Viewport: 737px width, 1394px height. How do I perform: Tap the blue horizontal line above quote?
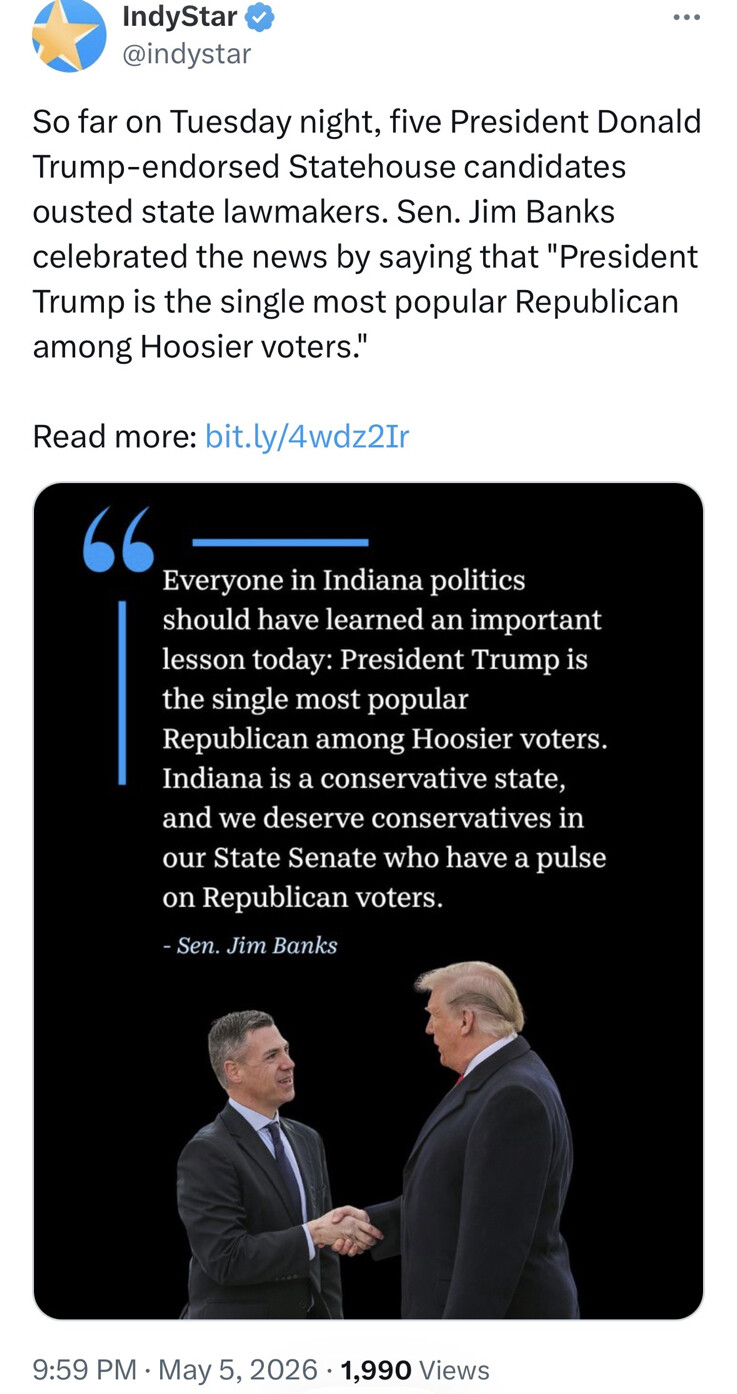[280, 542]
